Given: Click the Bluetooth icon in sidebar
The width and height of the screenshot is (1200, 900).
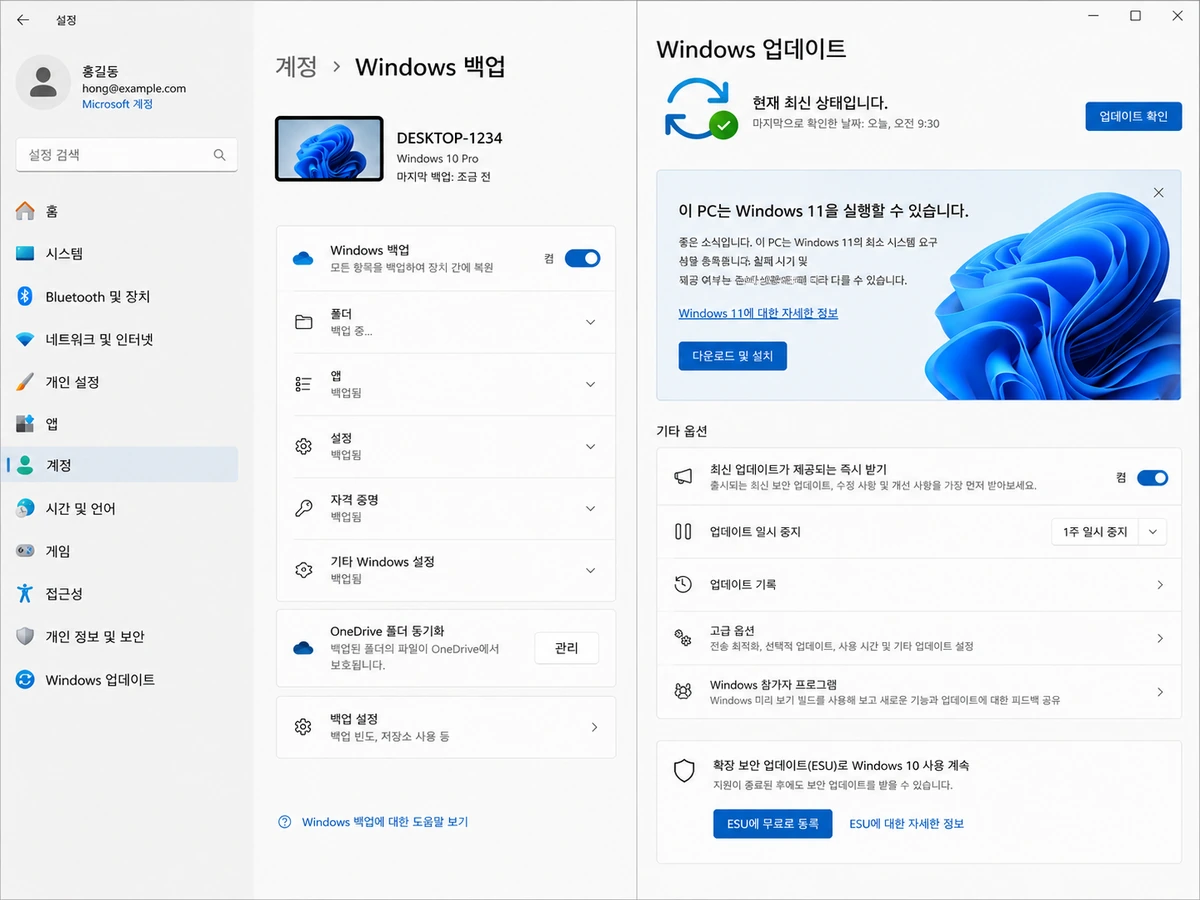Looking at the screenshot, I should [x=25, y=297].
